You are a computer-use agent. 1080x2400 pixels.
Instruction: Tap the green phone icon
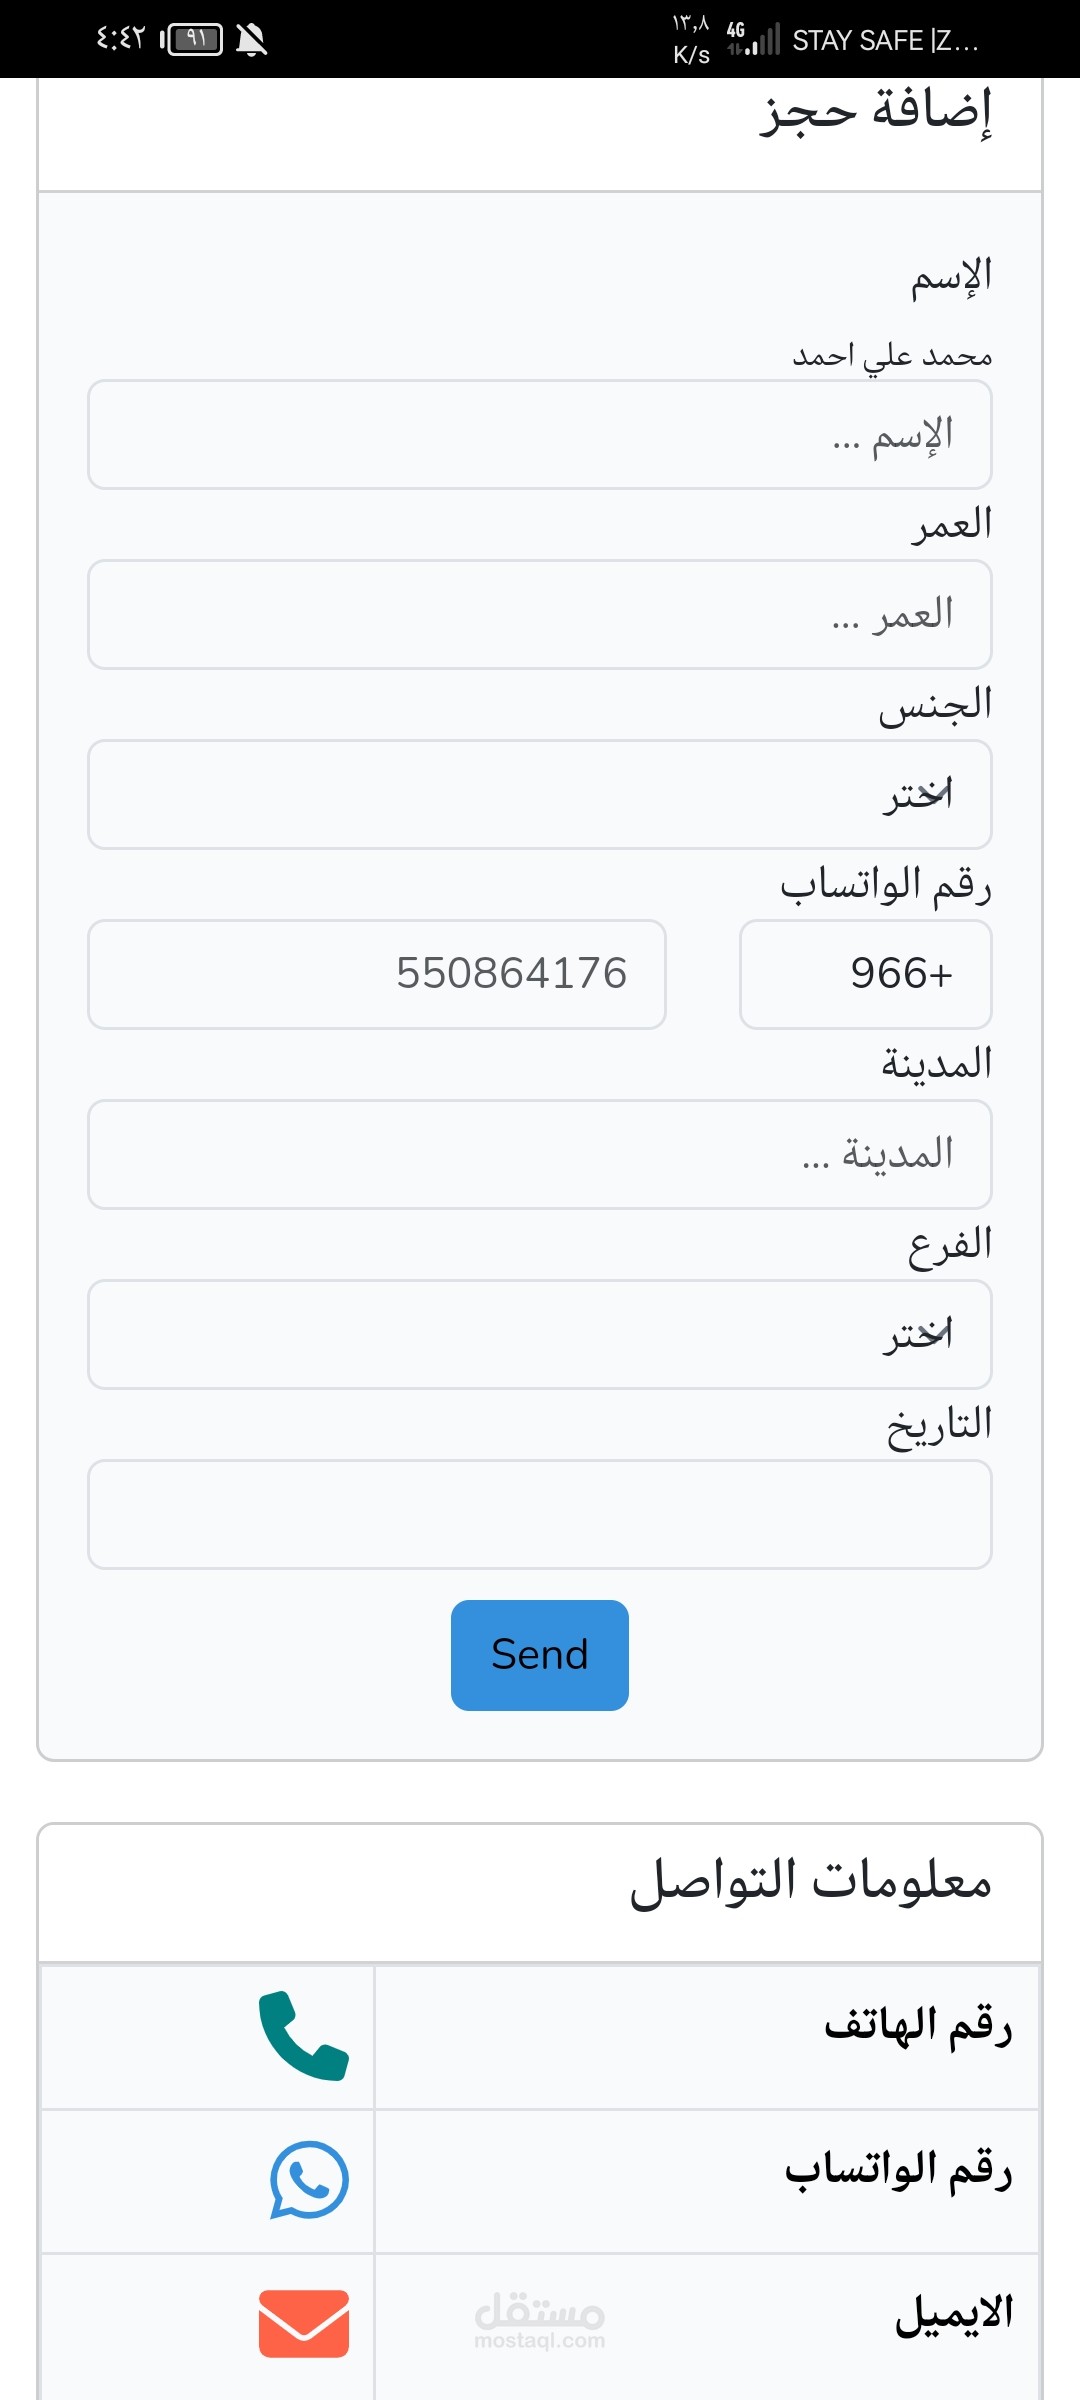pyautogui.click(x=303, y=2036)
